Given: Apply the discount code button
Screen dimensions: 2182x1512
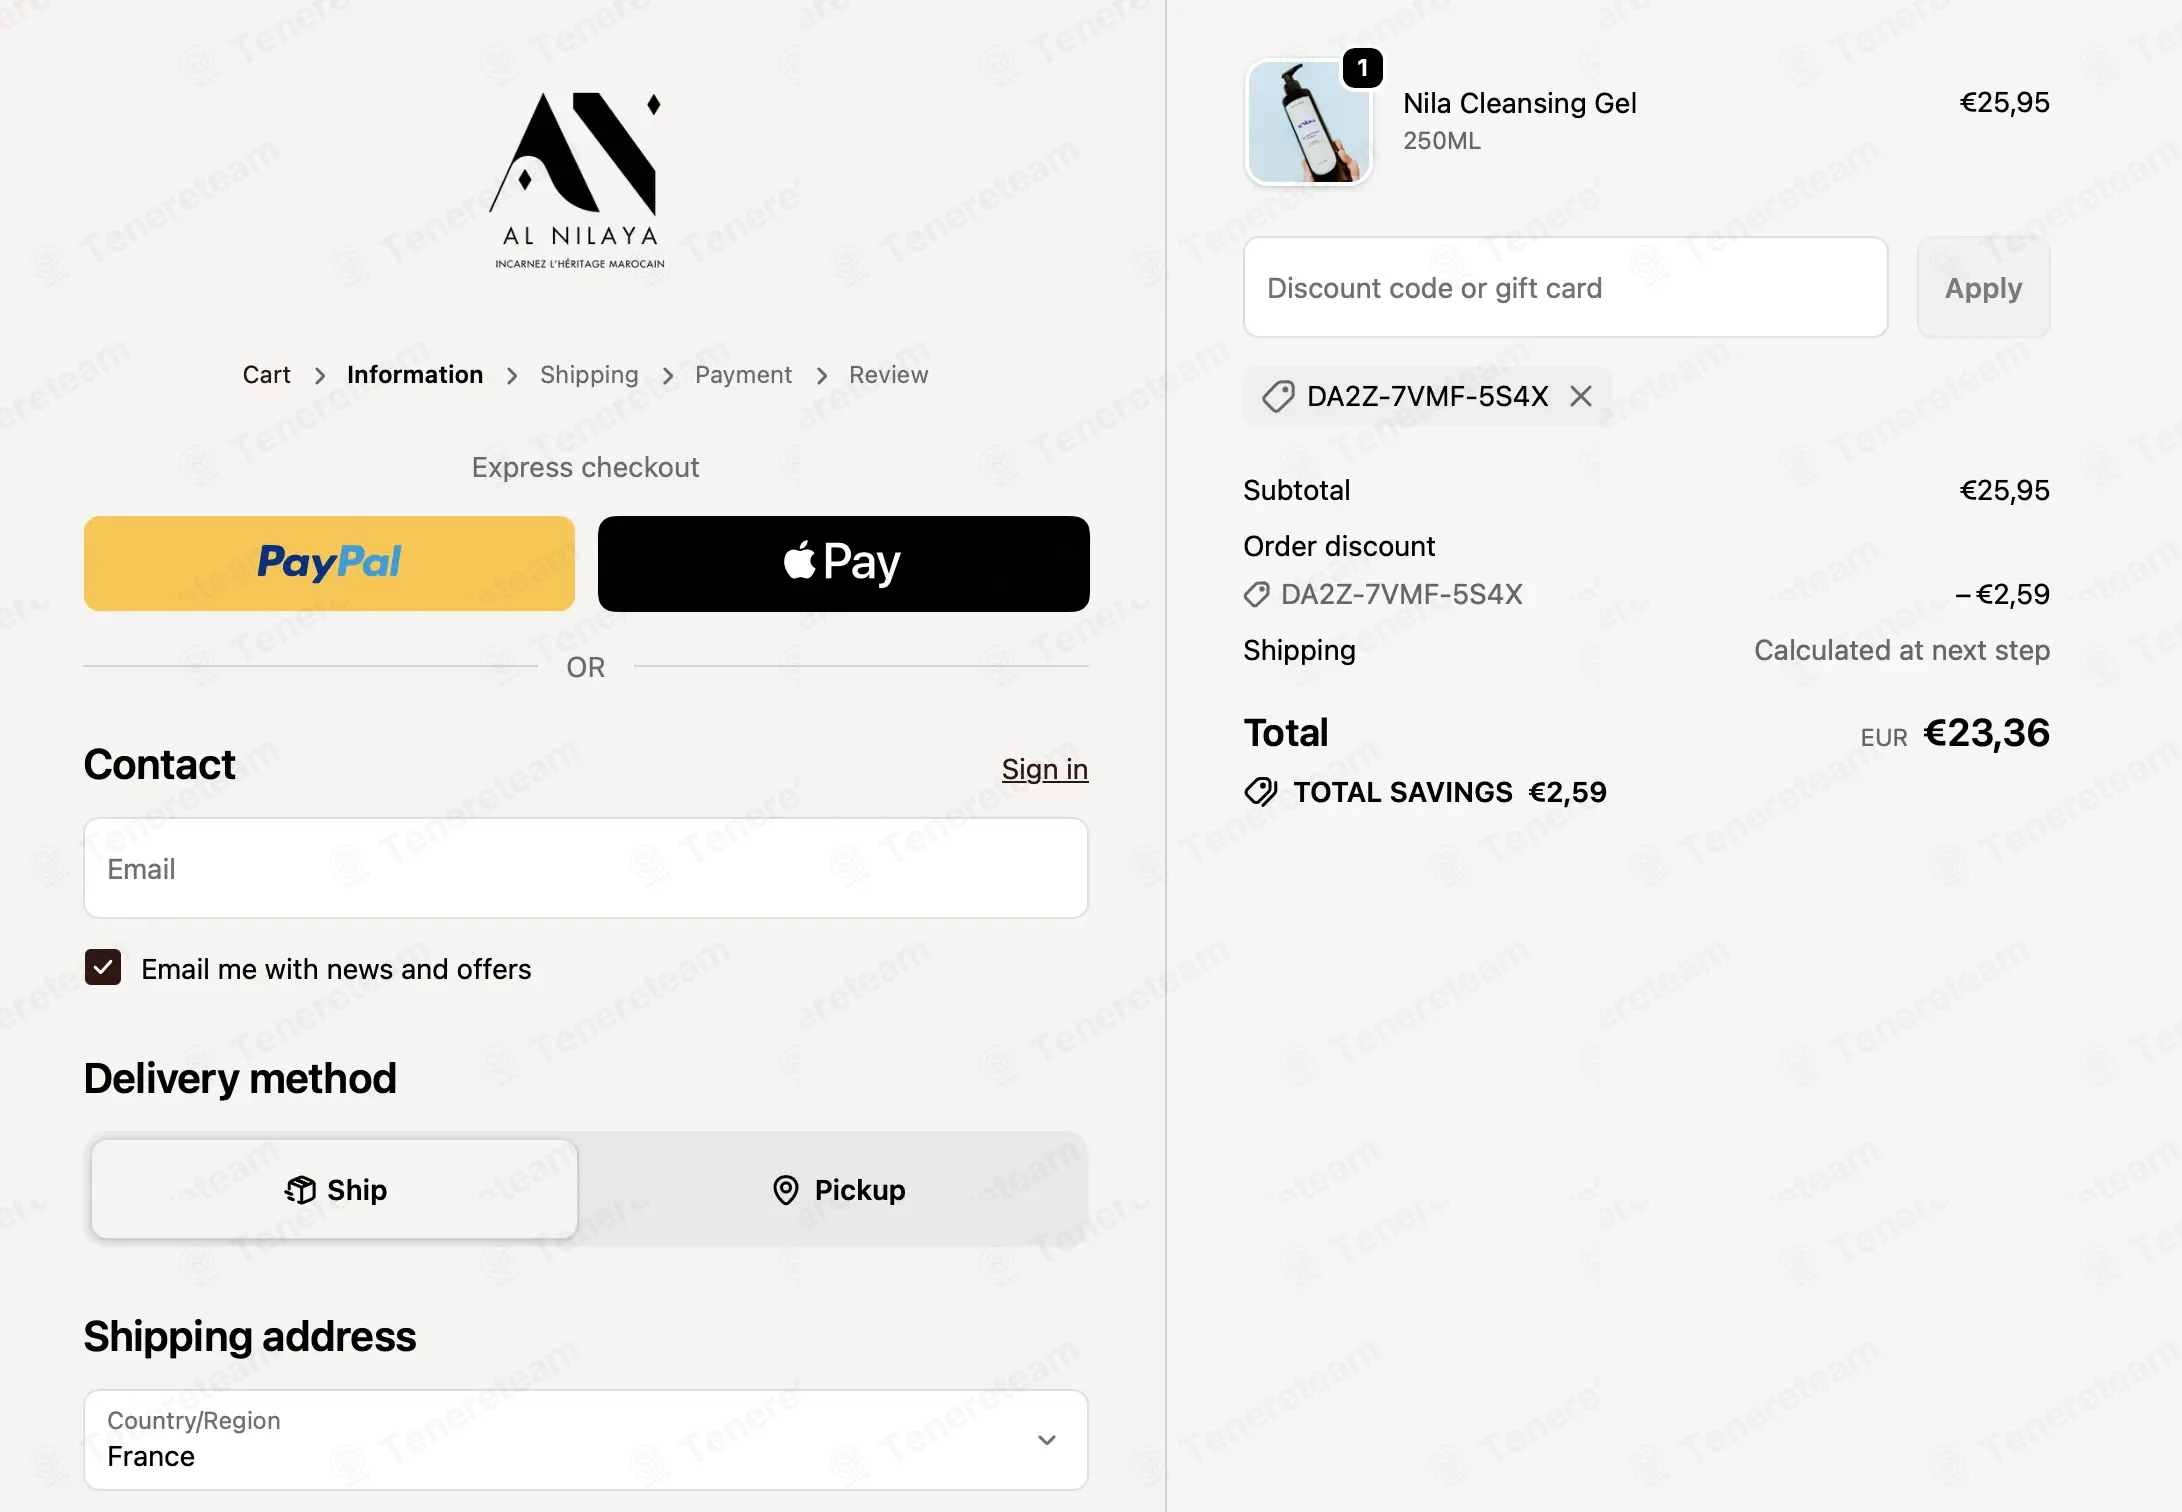Looking at the screenshot, I should tap(1983, 288).
